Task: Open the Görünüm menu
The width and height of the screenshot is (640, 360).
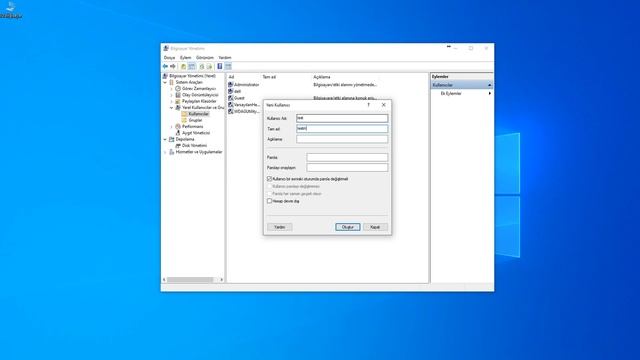Action: (x=205, y=58)
